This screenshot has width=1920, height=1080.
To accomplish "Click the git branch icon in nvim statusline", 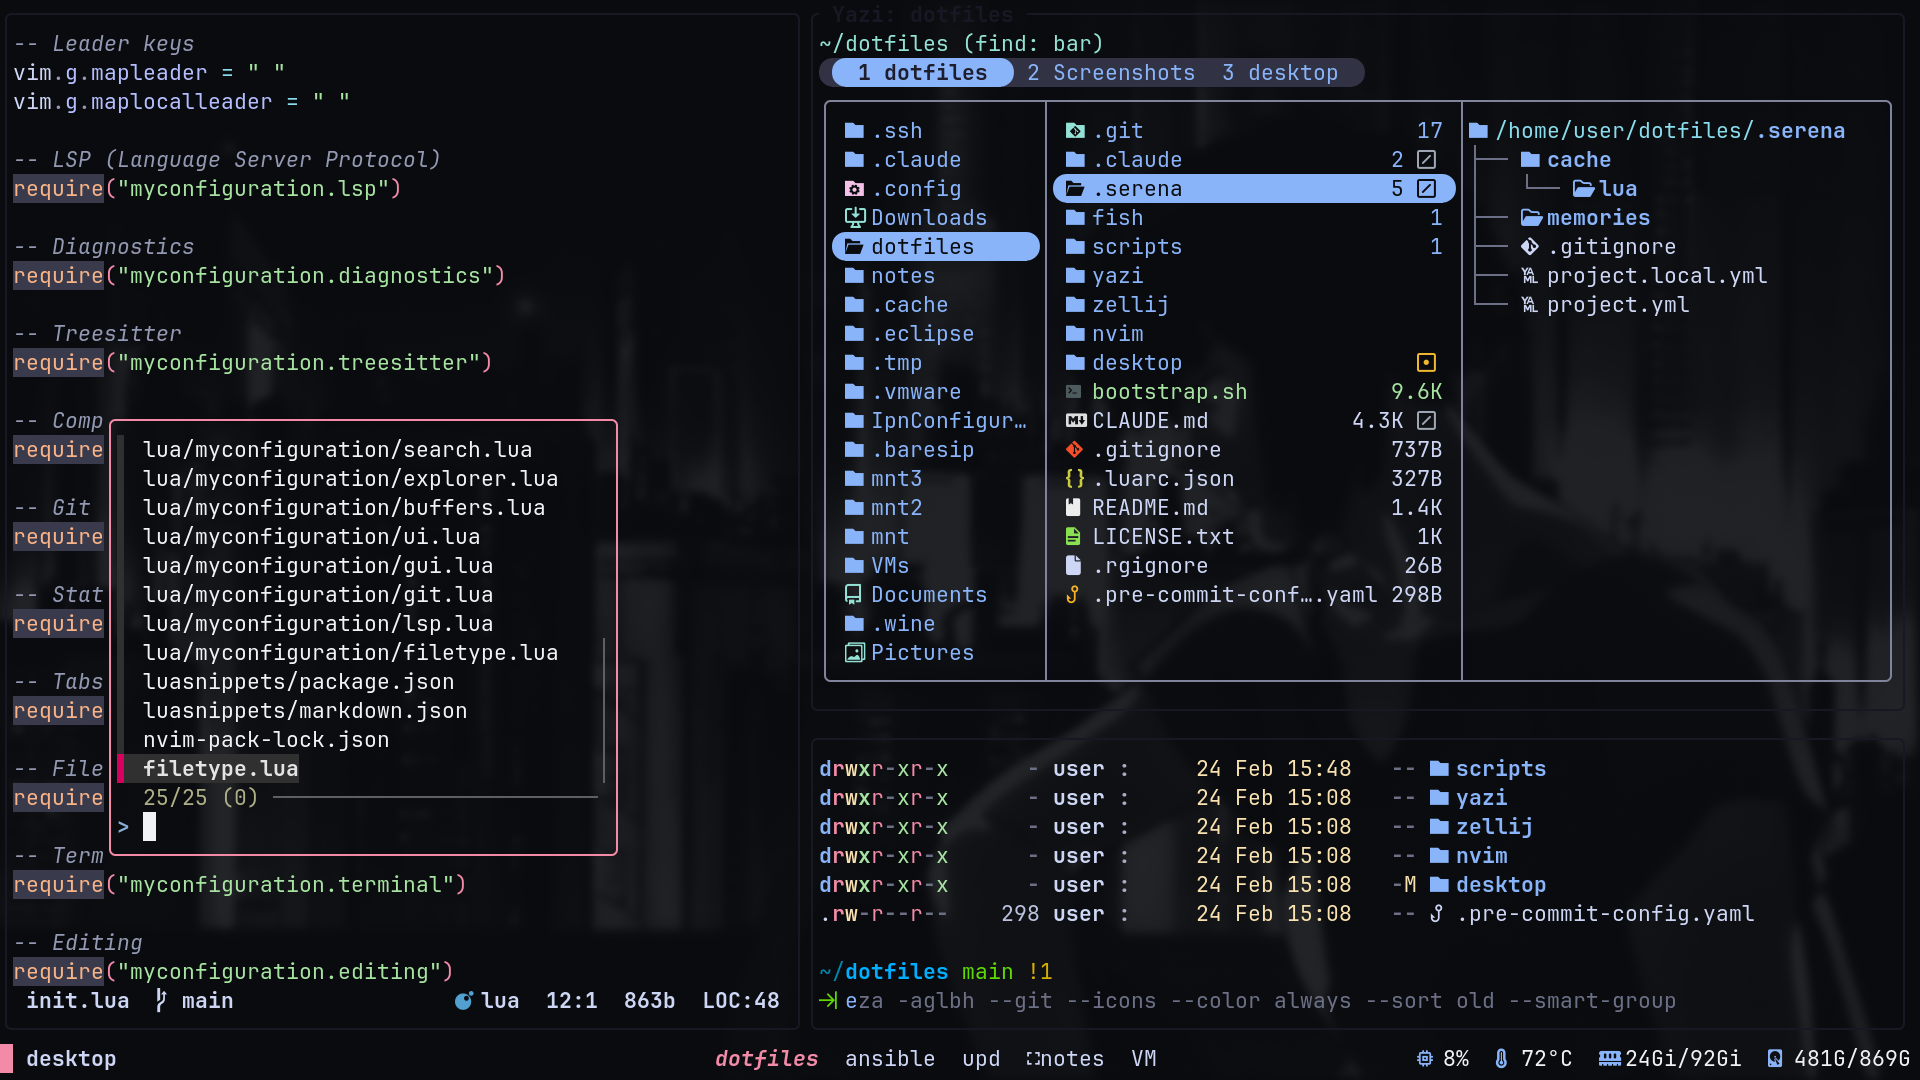I will (161, 1001).
